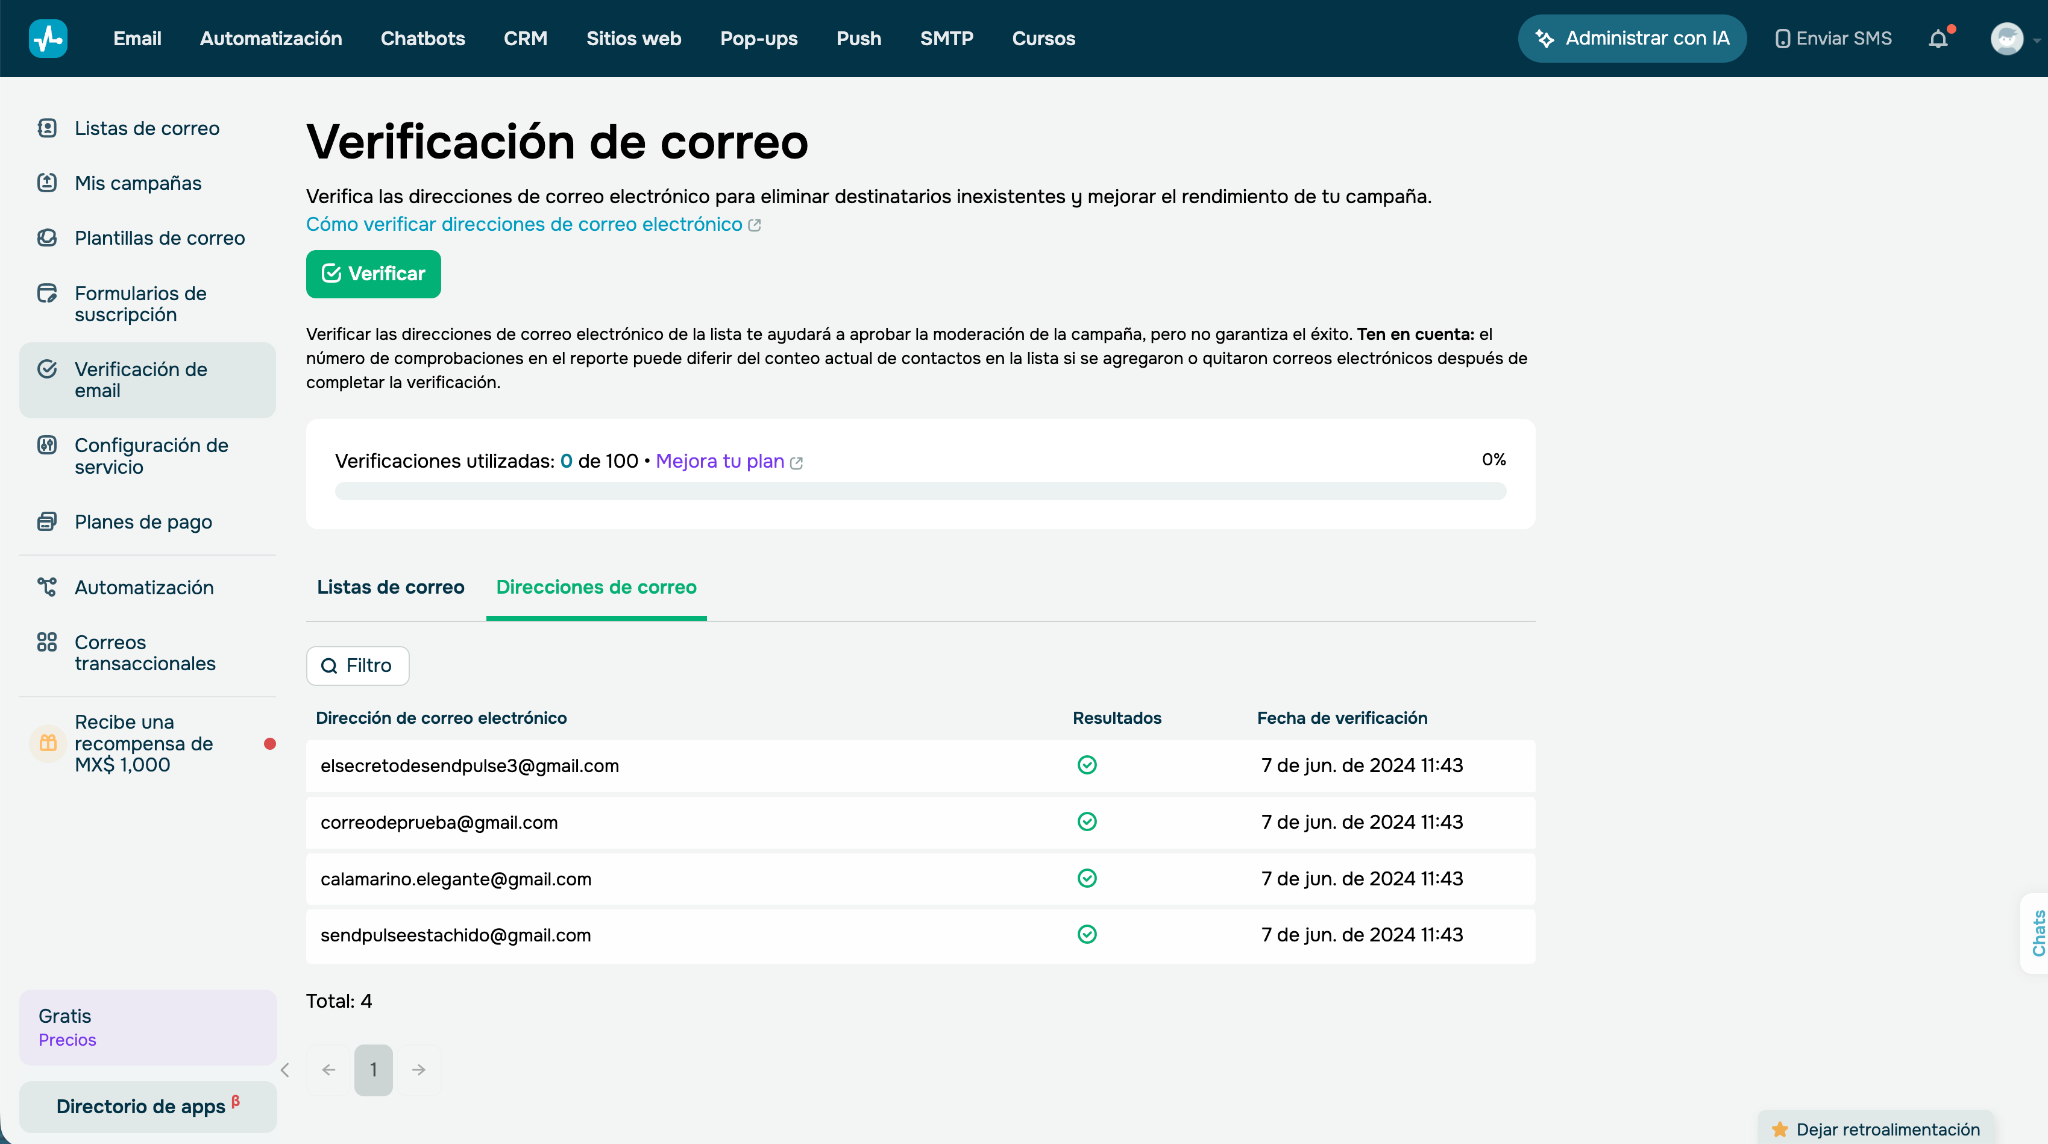Click the Verificación de email sidebar icon
Image resolution: width=2048 pixels, height=1144 pixels.
(x=47, y=369)
